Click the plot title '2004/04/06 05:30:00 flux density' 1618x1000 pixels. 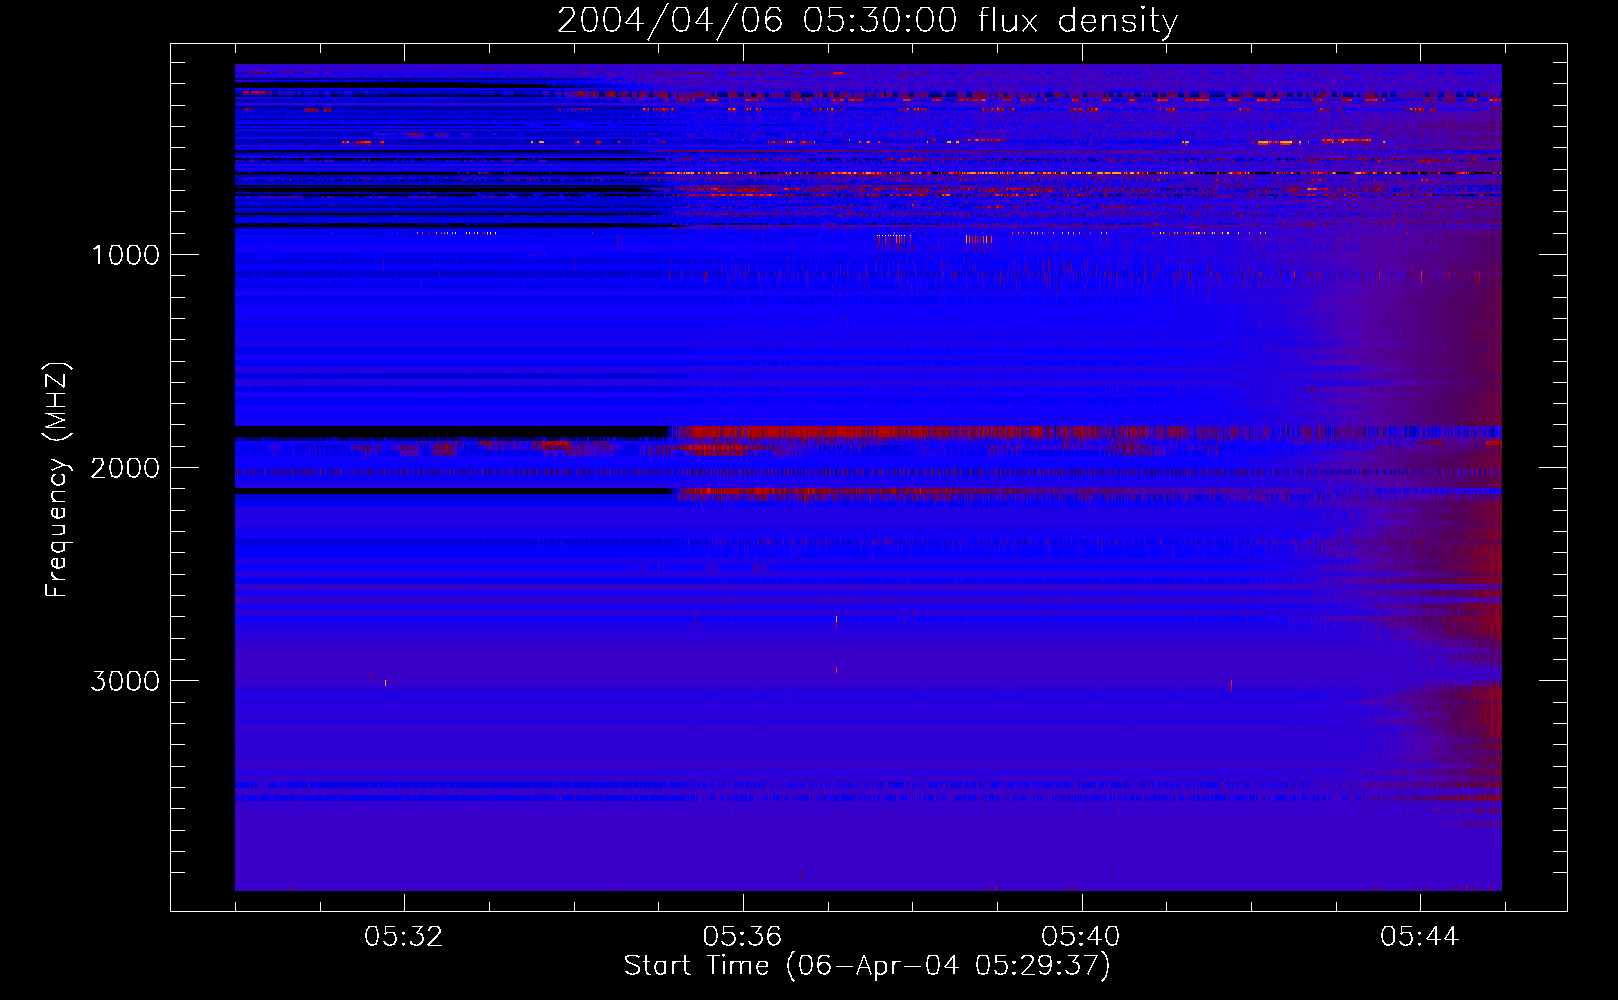point(867,21)
